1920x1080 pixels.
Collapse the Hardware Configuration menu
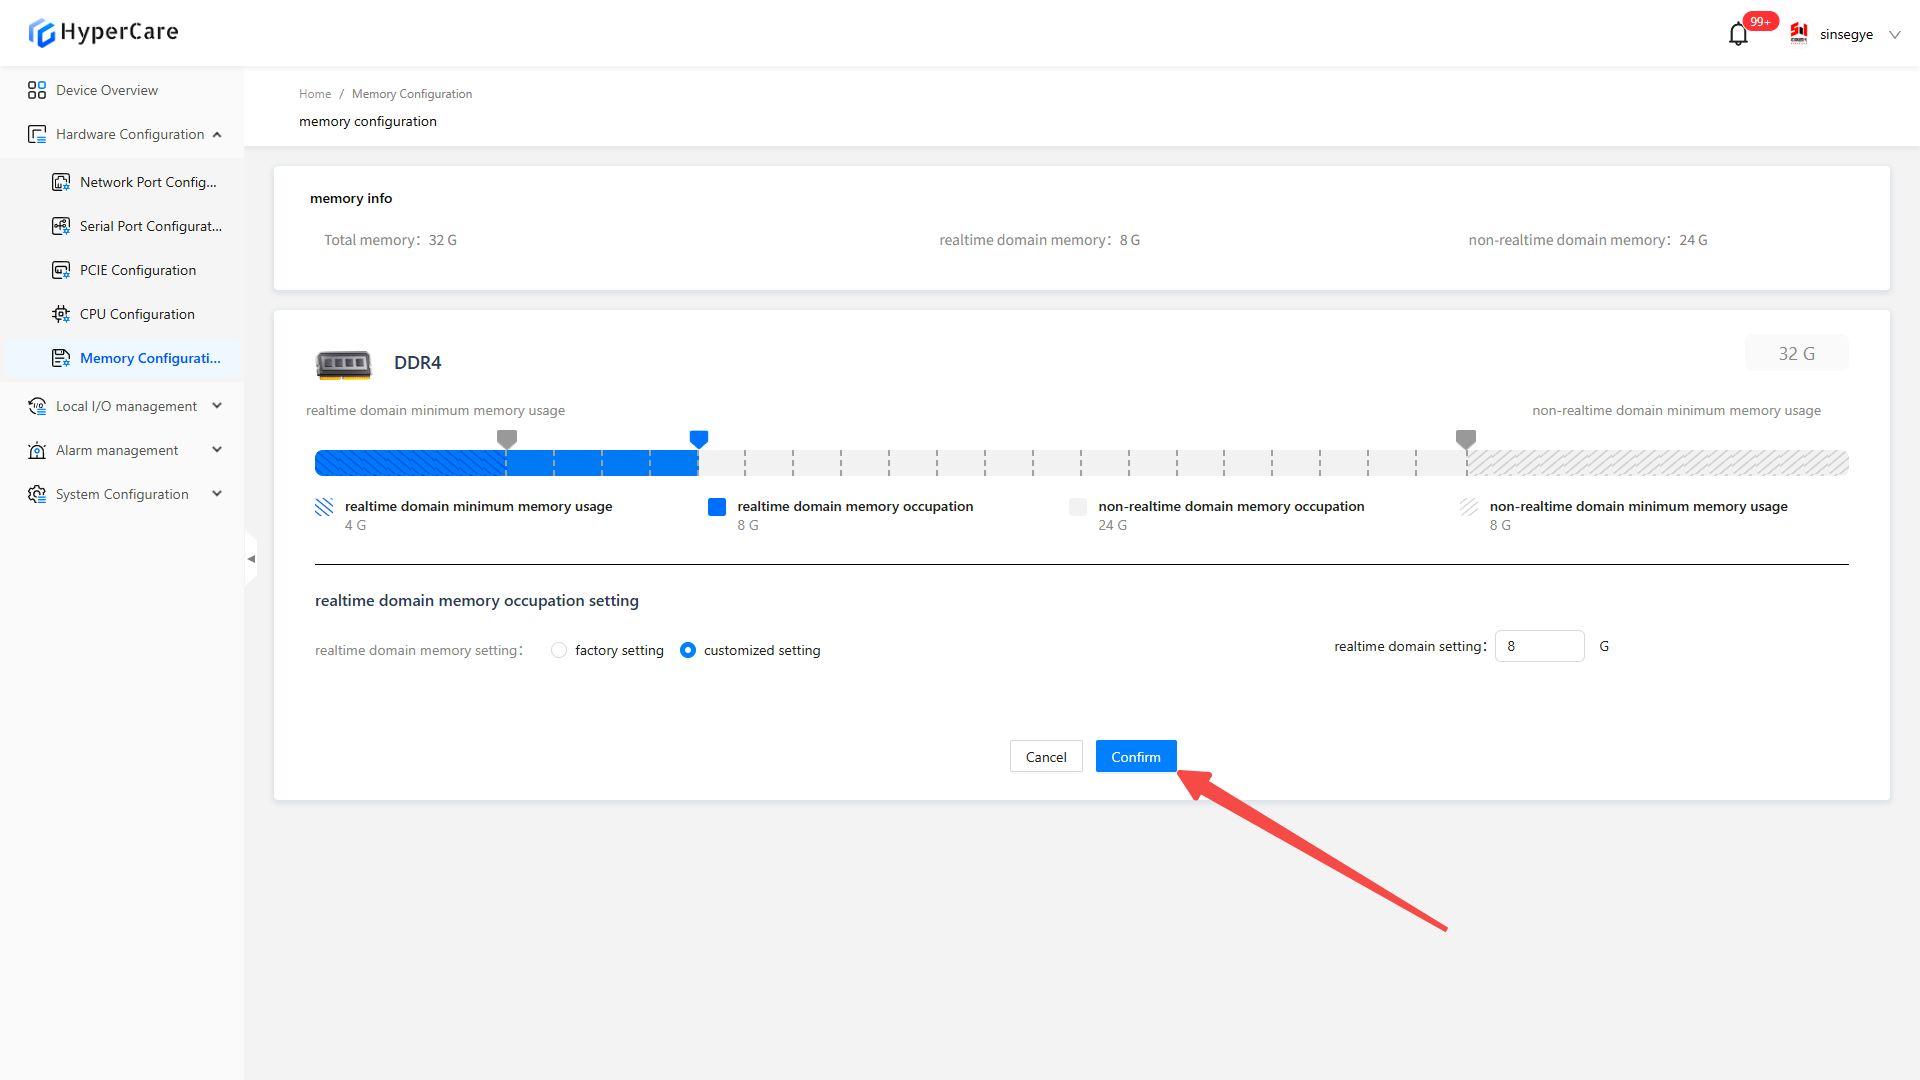(217, 134)
